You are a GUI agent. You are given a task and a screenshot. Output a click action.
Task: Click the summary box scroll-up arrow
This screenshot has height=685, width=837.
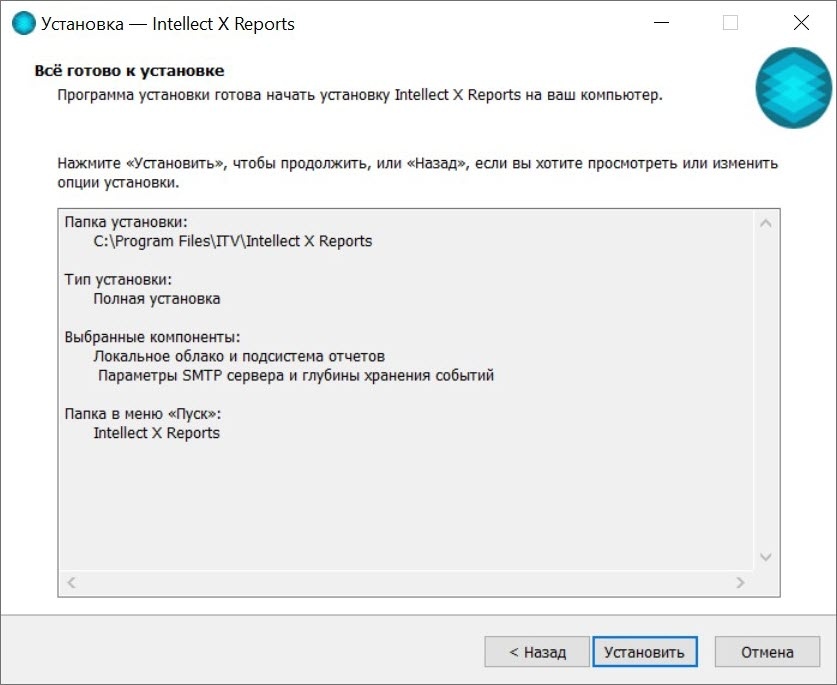(x=767, y=223)
